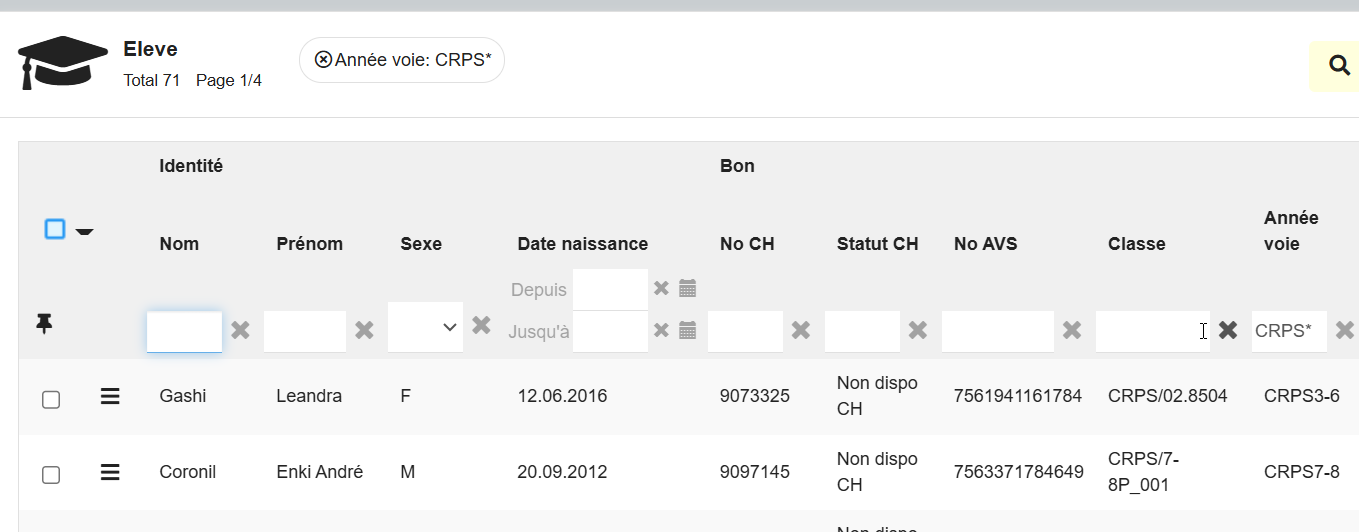Sort by Nom column header
1359x532 pixels.
[179, 244]
